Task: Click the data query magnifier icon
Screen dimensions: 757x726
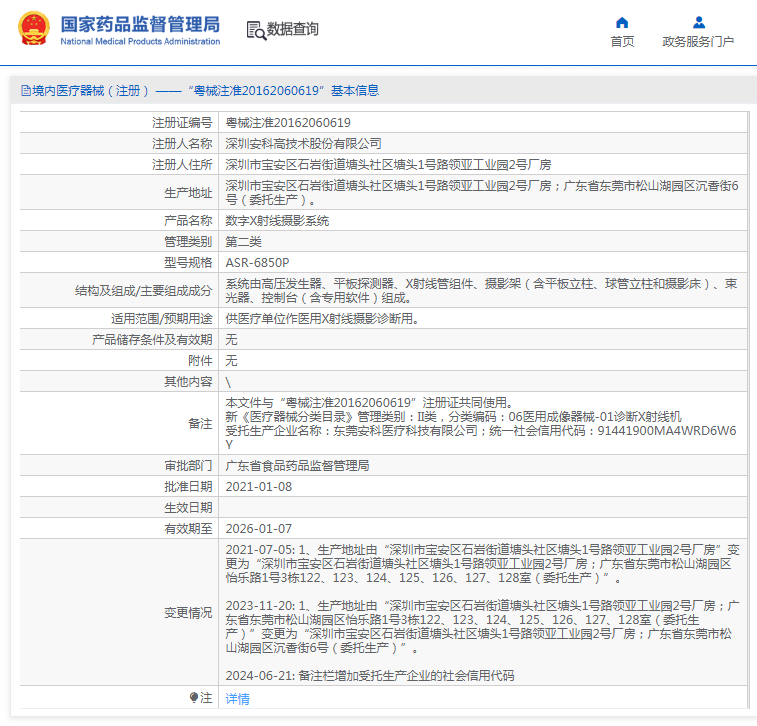Action: pyautogui.click(x=256, y=30)
